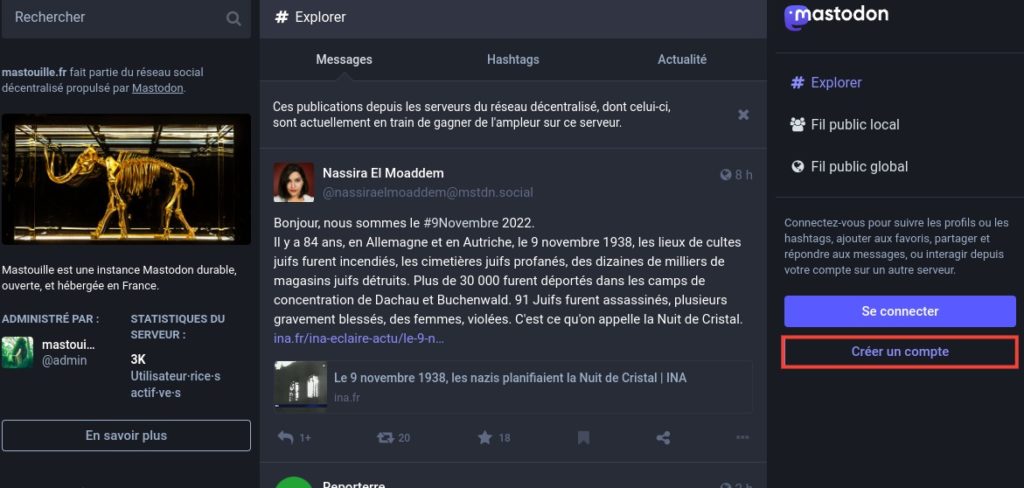Open the ina.fr link preview card
The image size is (1024, 488).
coord(513,386)
